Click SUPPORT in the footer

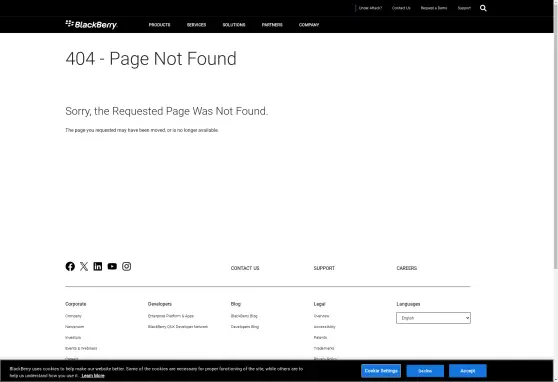324,268
